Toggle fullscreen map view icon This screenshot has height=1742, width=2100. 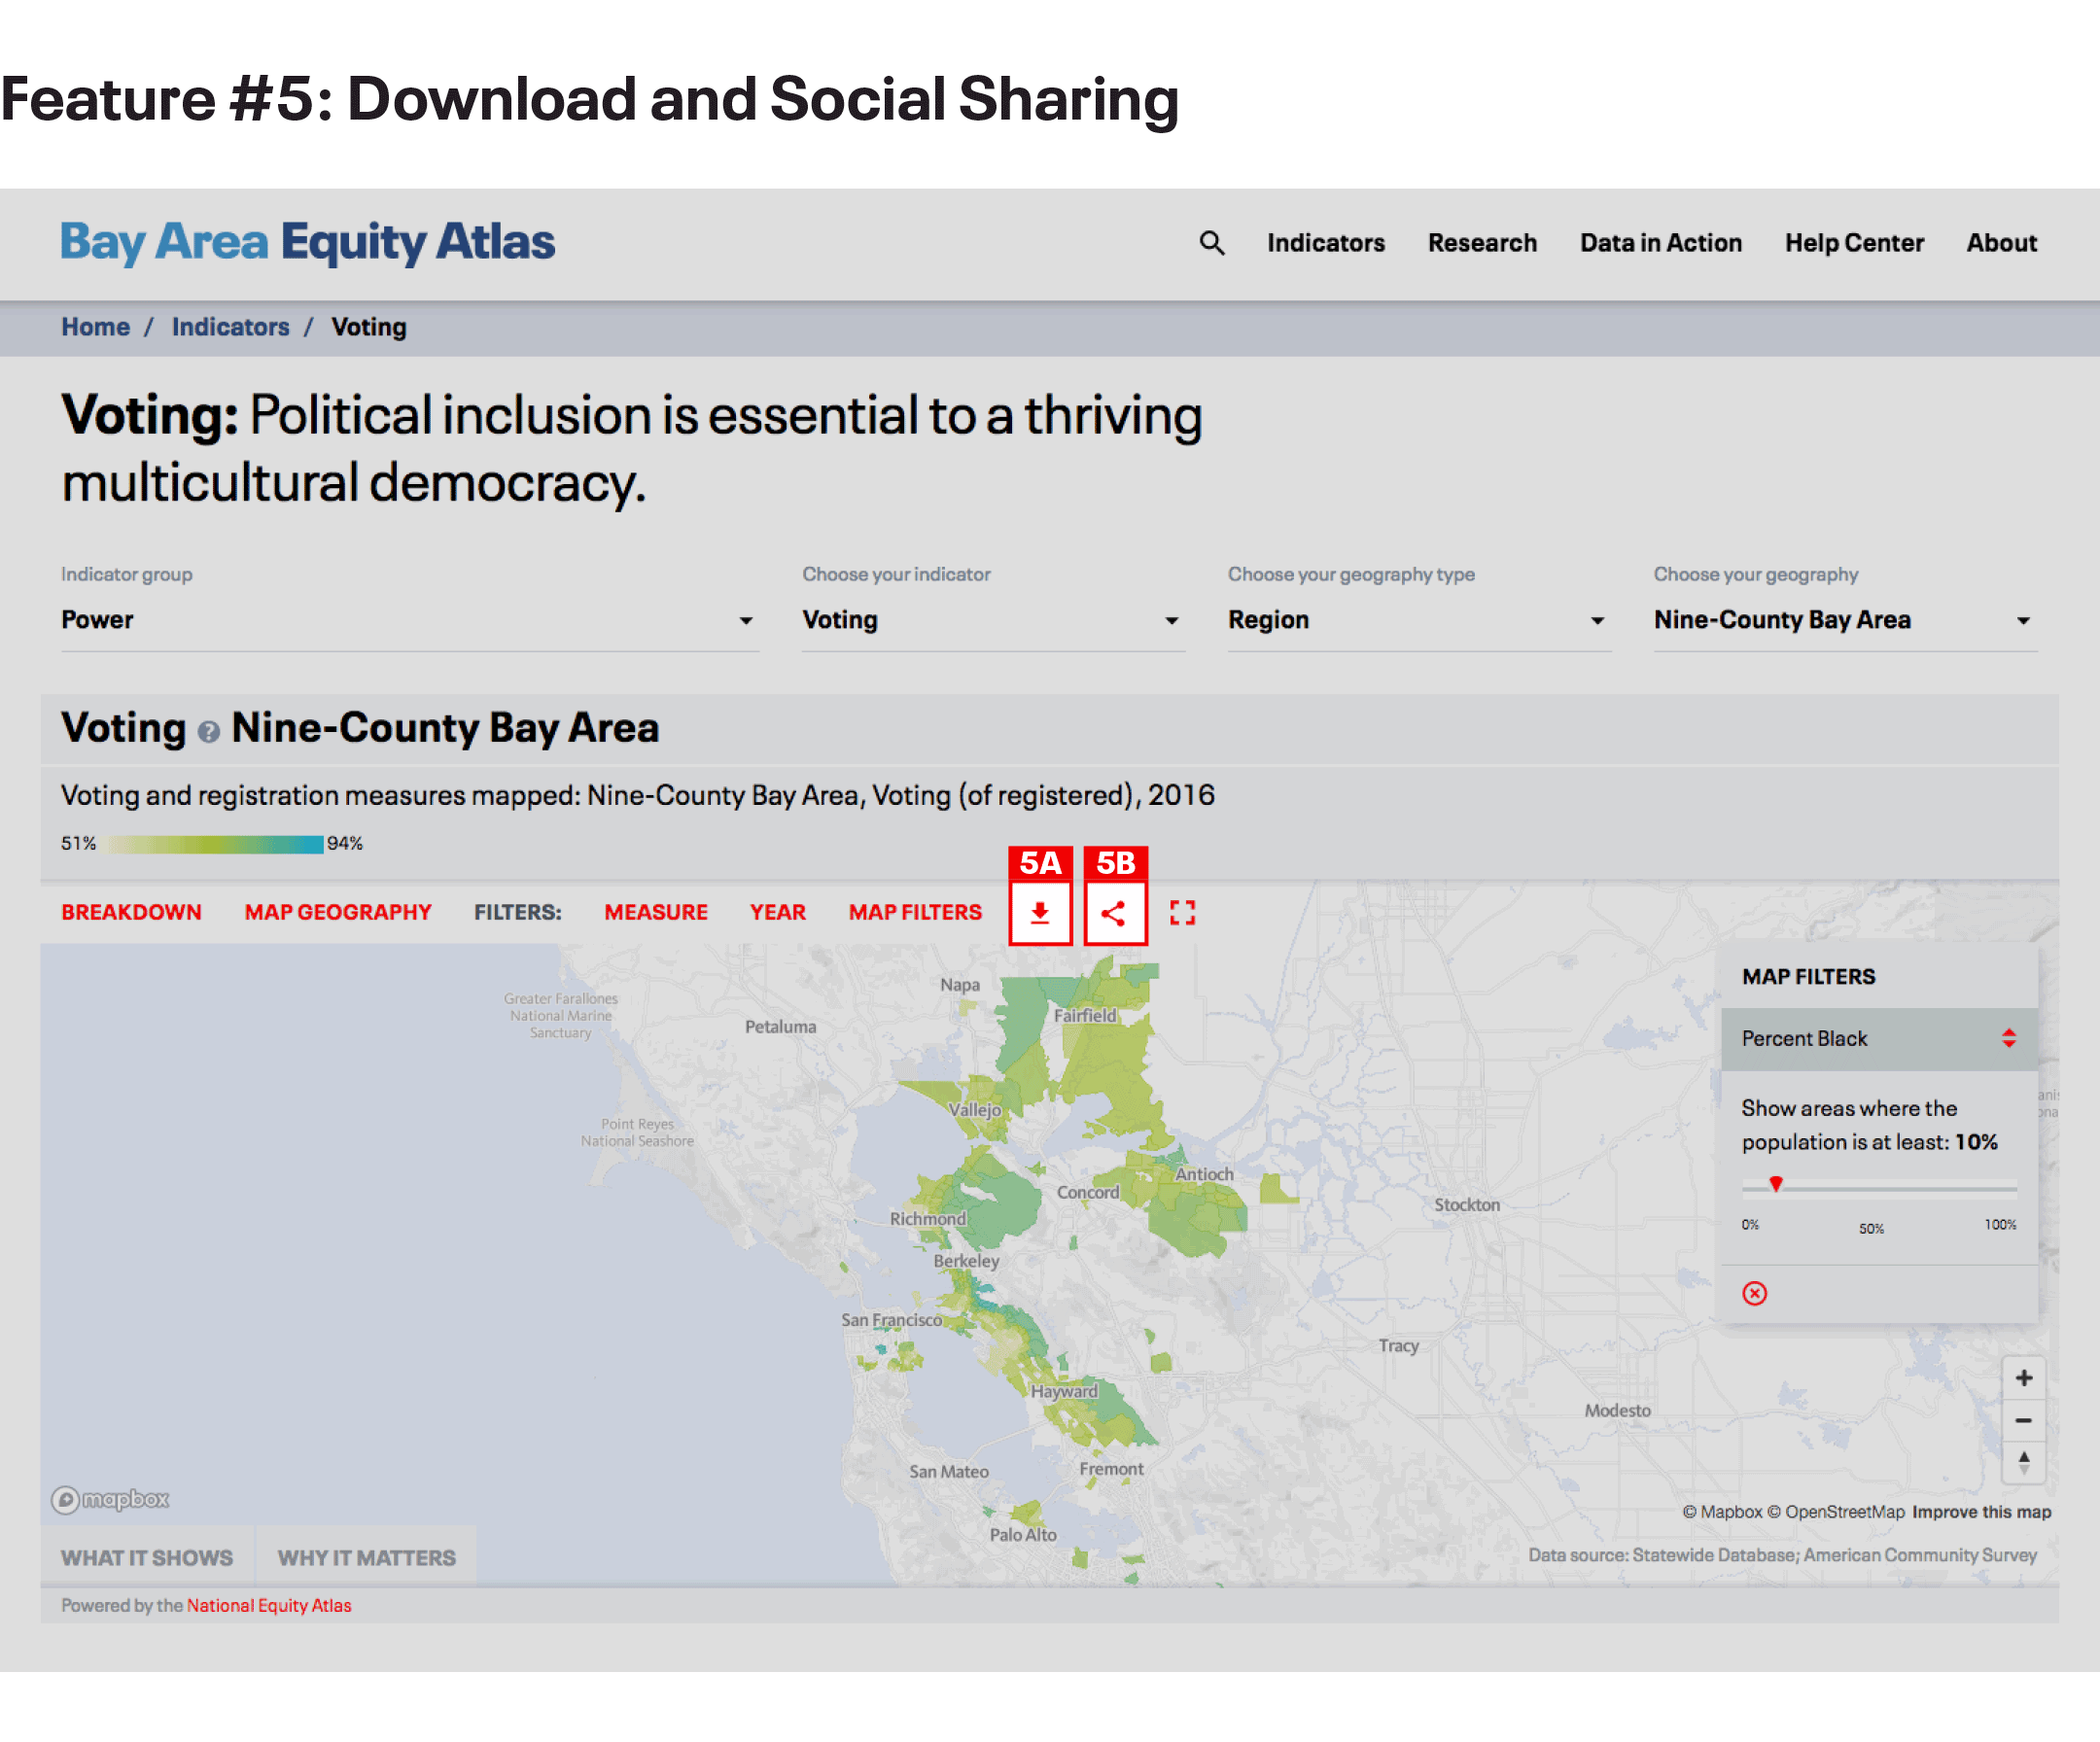point(1182,912)
